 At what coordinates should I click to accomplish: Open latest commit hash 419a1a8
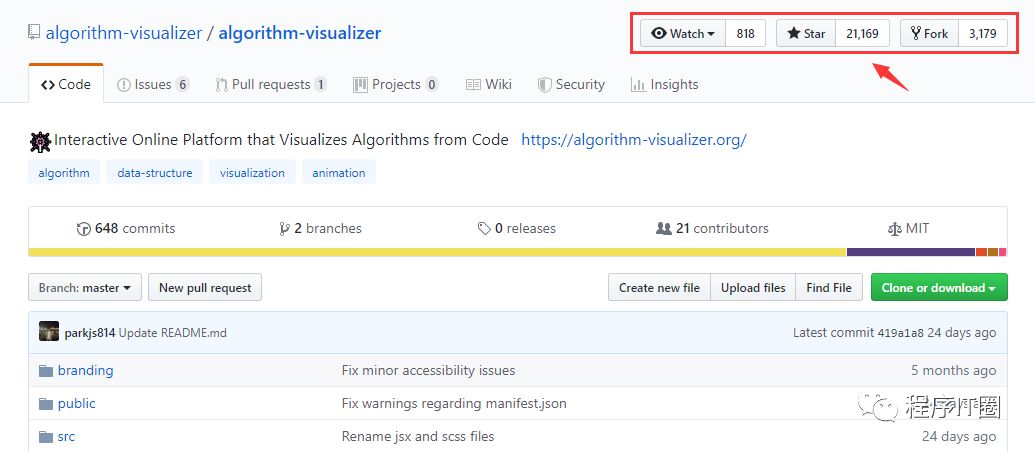coord(900,333)
